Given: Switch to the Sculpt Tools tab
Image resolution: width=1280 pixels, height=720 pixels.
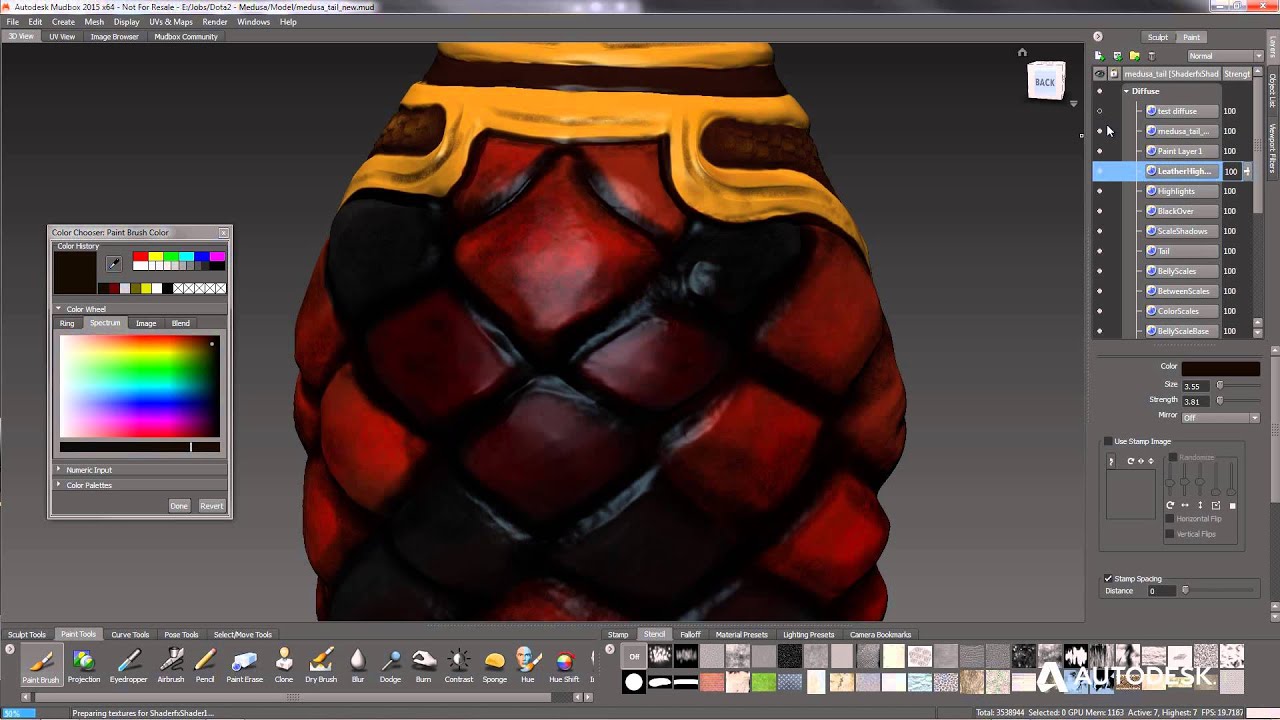Looking at the screenshot, I should point(27,634).
